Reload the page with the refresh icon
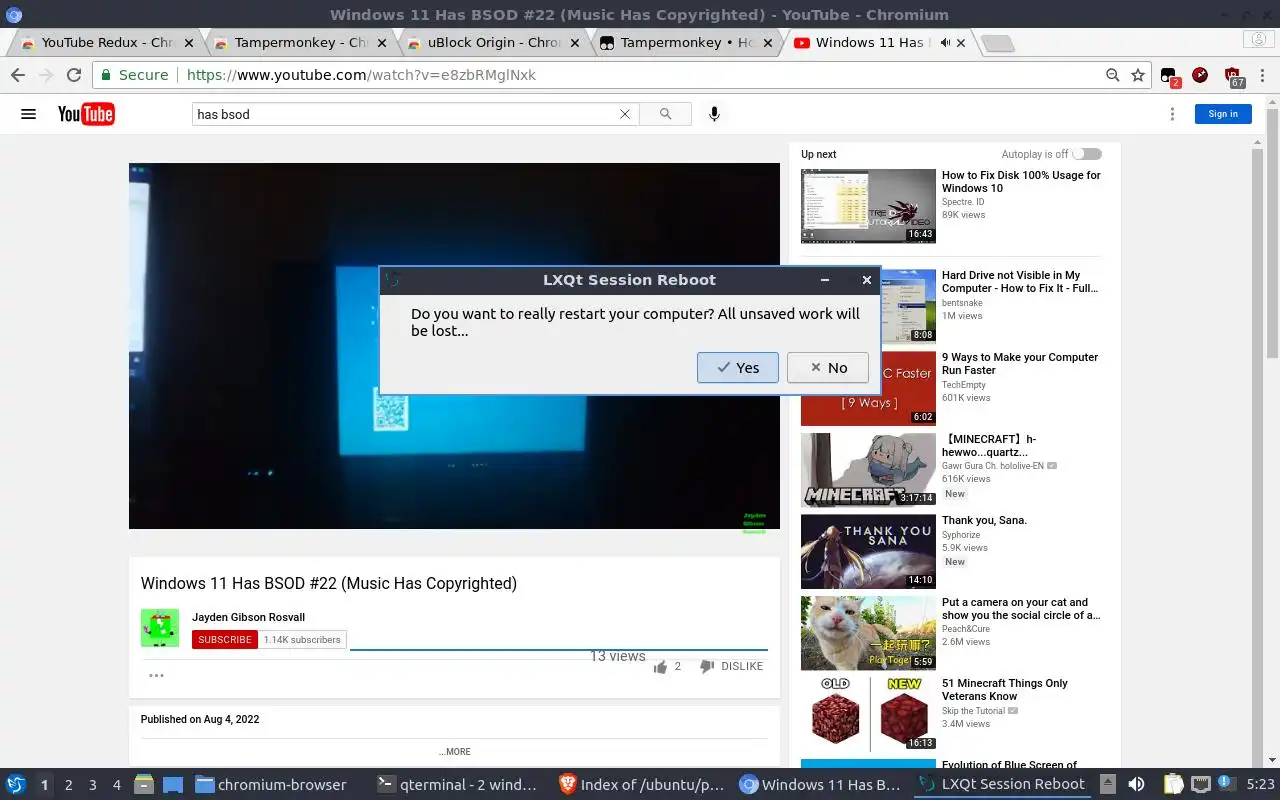Viewport: 1280px width, 800px height. (x=73, y=75)
